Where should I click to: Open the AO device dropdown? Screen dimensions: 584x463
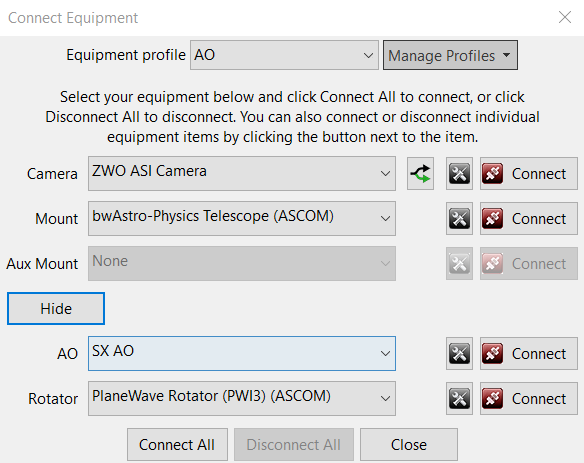[x=242, y=353]
